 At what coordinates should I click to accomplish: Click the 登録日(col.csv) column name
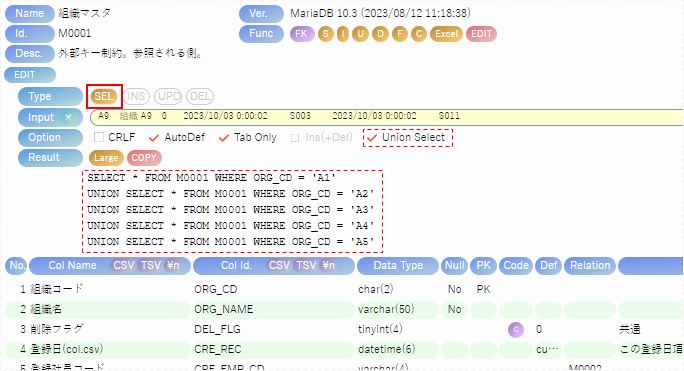click(67, 350)
